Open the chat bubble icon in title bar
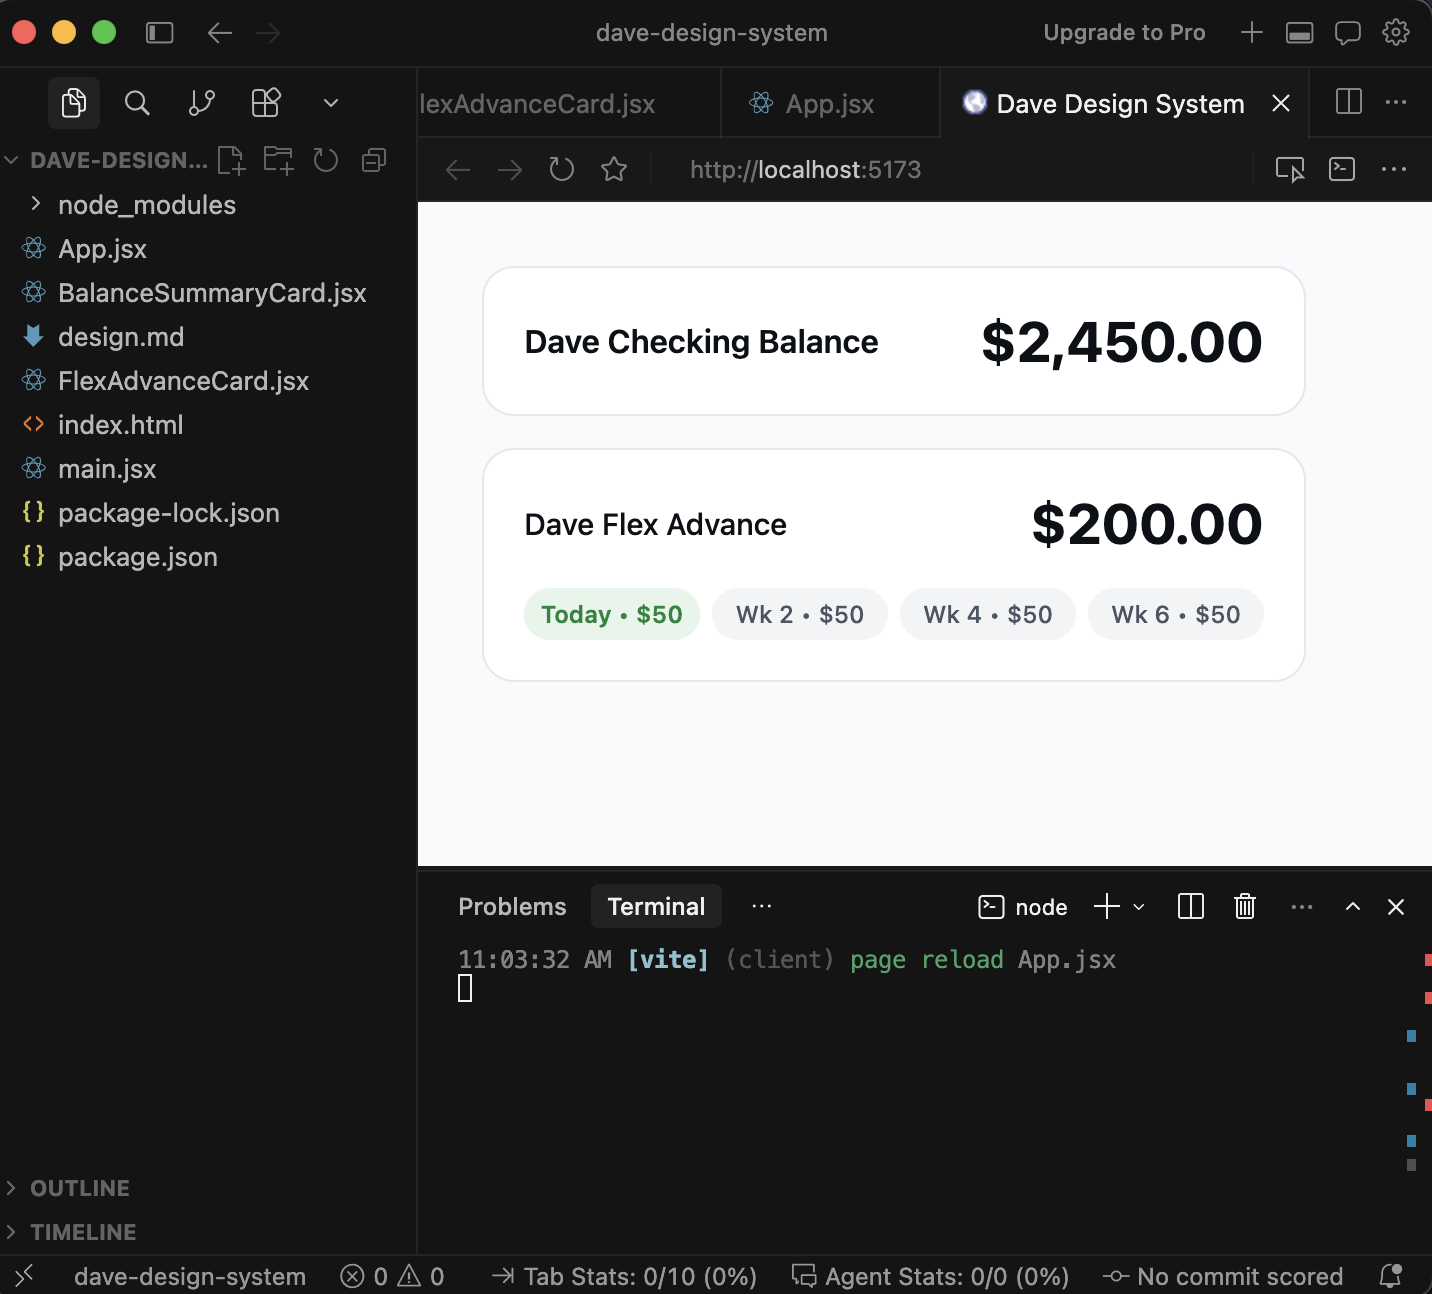The width and height of the screenshot is (1432, 1294). (1348, 33)
